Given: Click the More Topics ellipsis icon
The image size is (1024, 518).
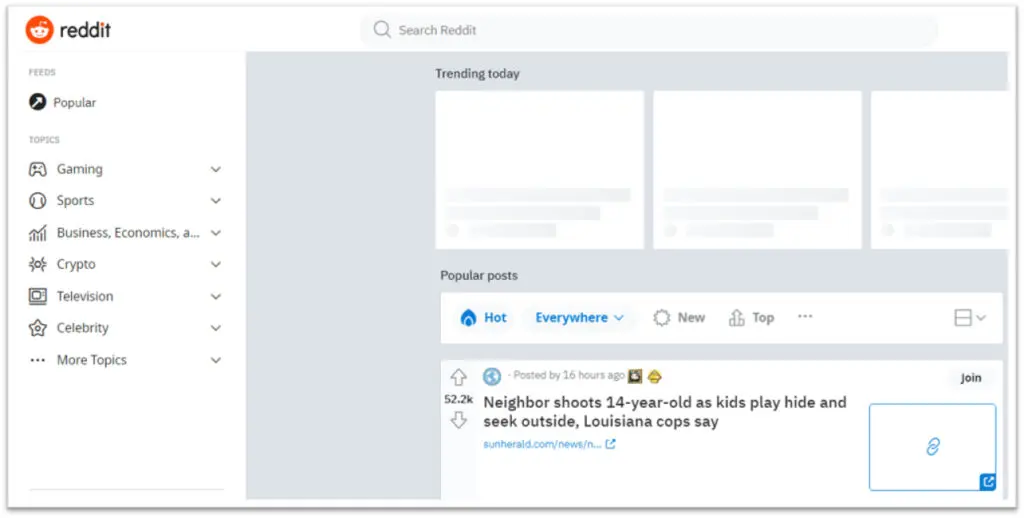Looking at the screenshot, I should 38,360.
